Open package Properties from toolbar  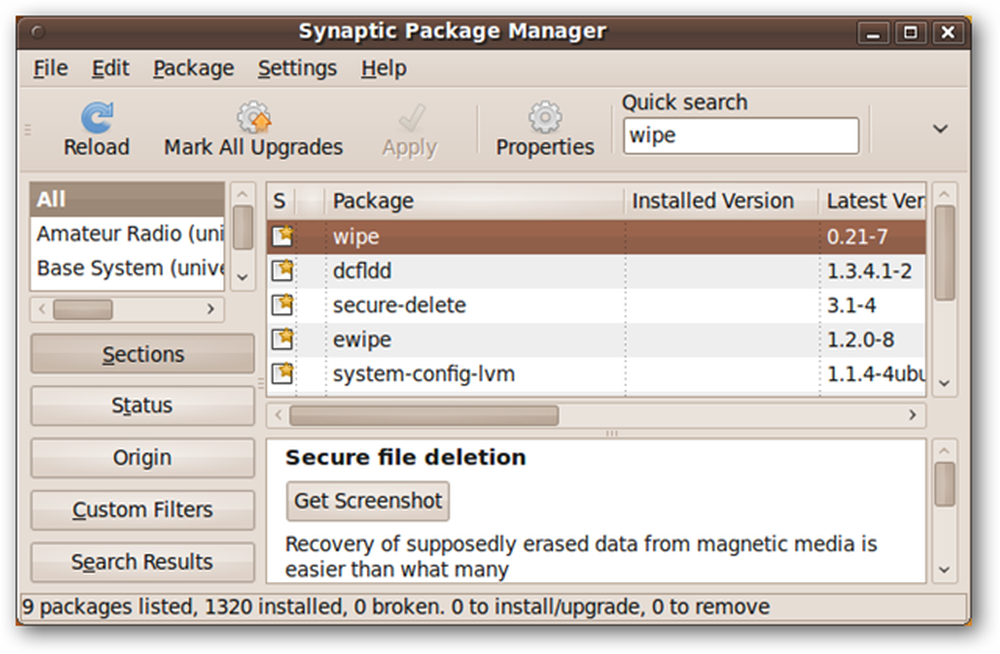coord(545,130)
